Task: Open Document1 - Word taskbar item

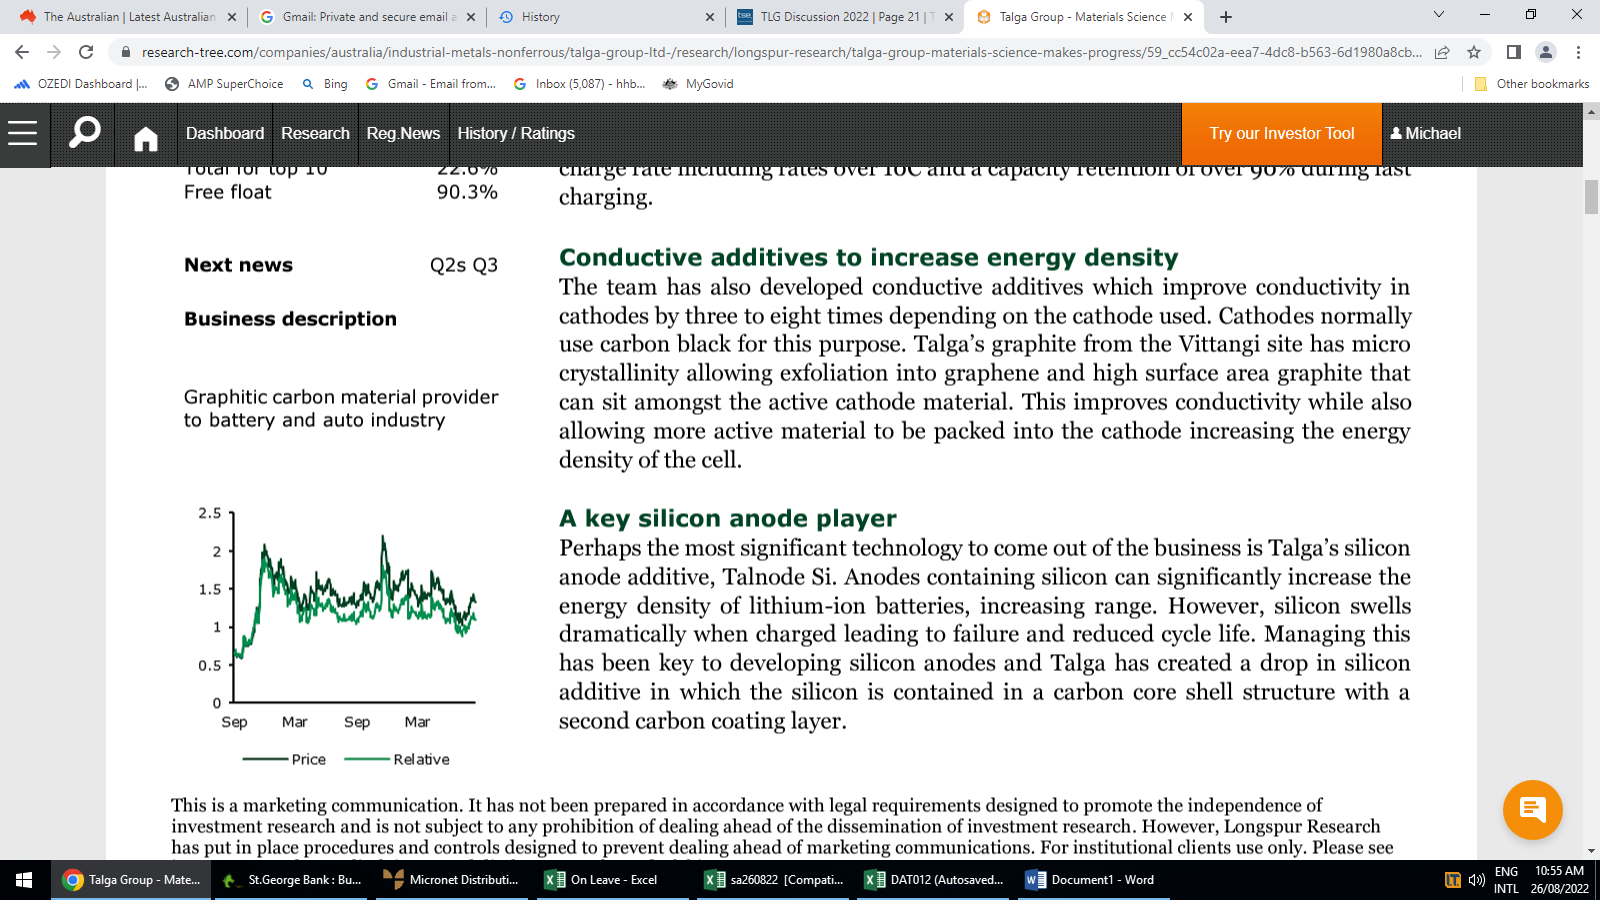Action: (1094, 880)
